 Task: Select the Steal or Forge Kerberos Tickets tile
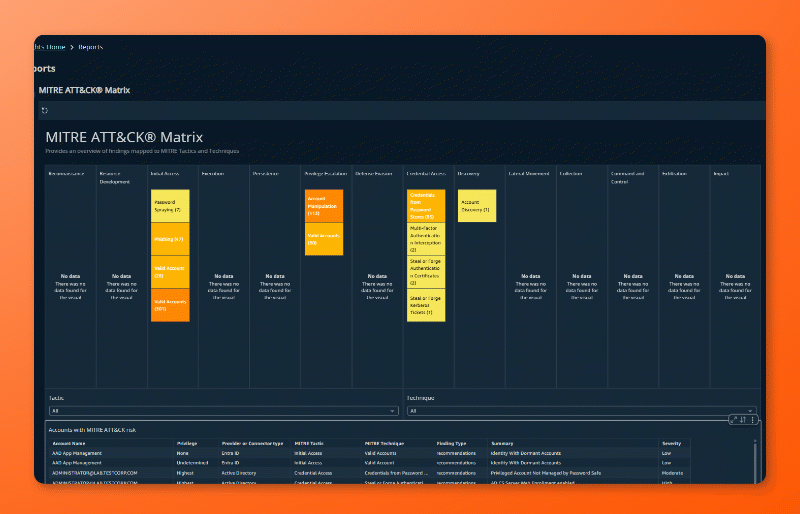[426, 305]
